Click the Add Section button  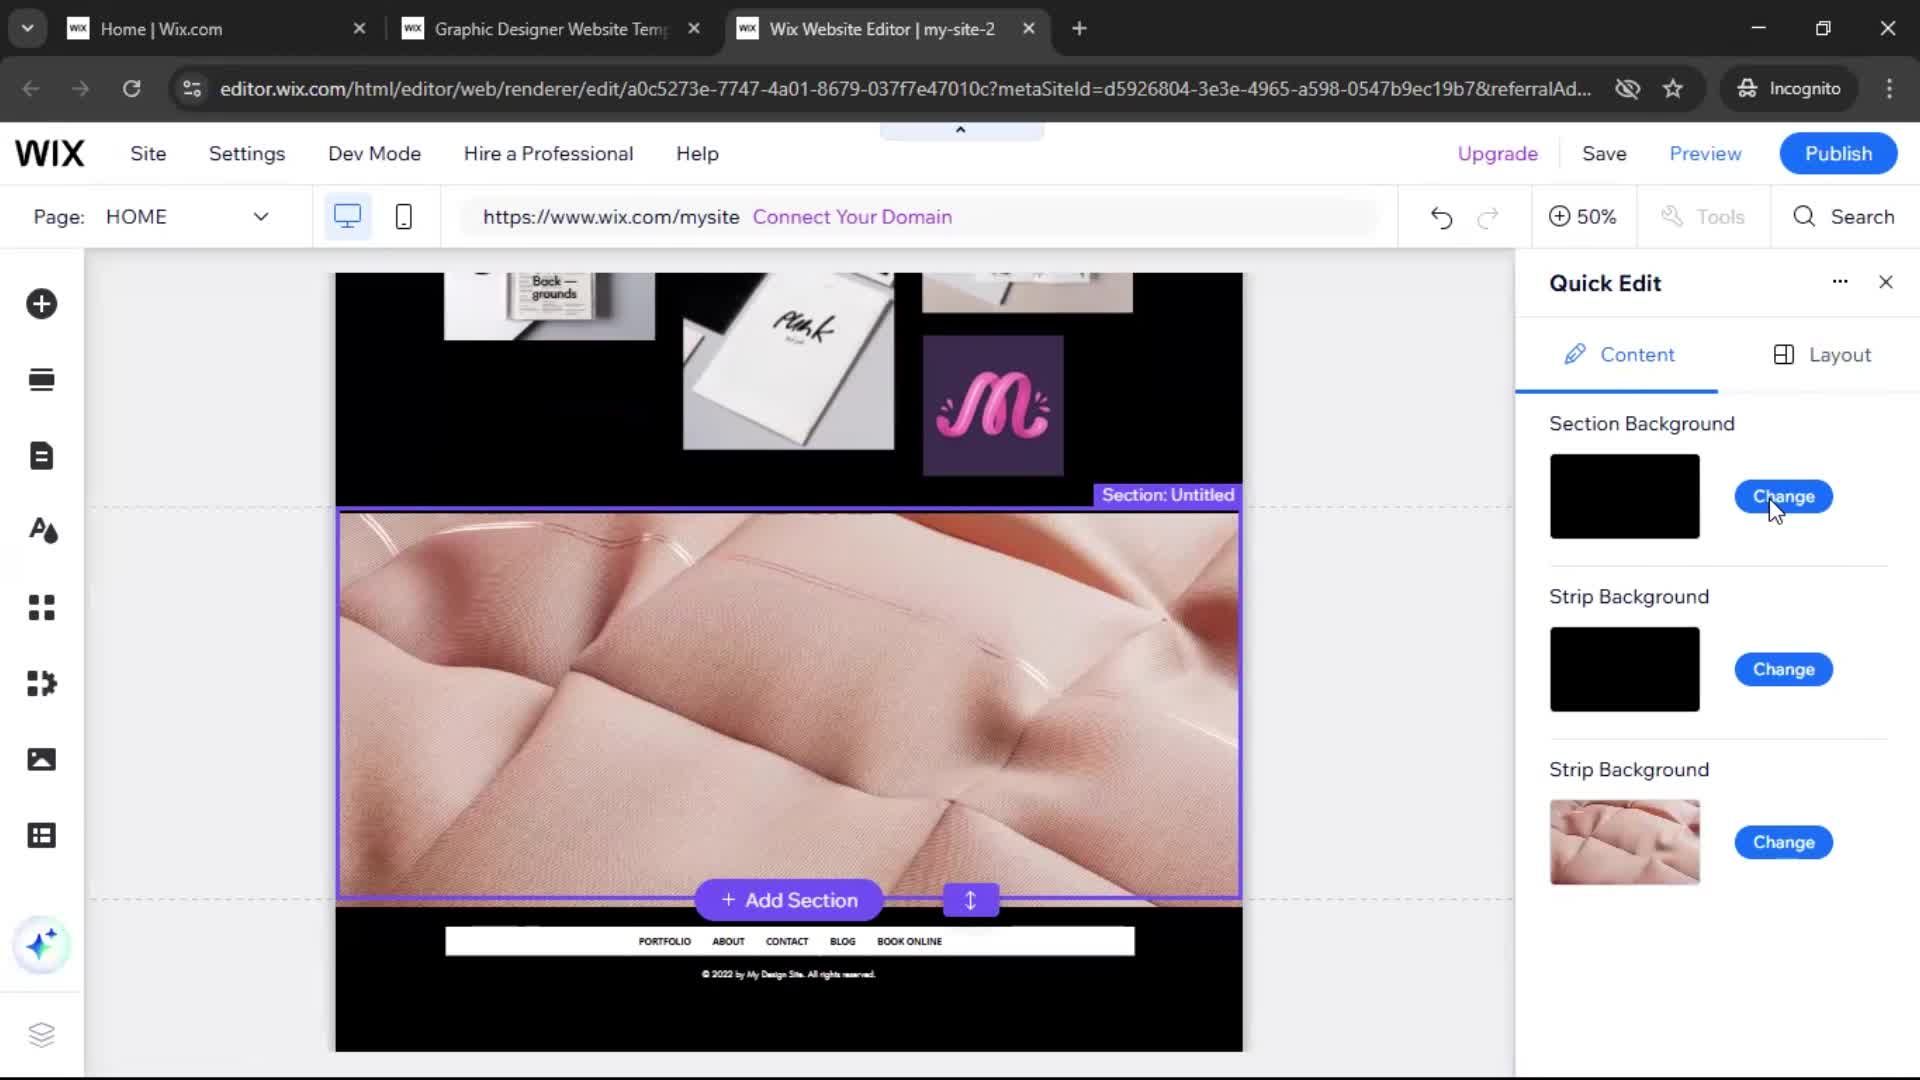point(789,900)
